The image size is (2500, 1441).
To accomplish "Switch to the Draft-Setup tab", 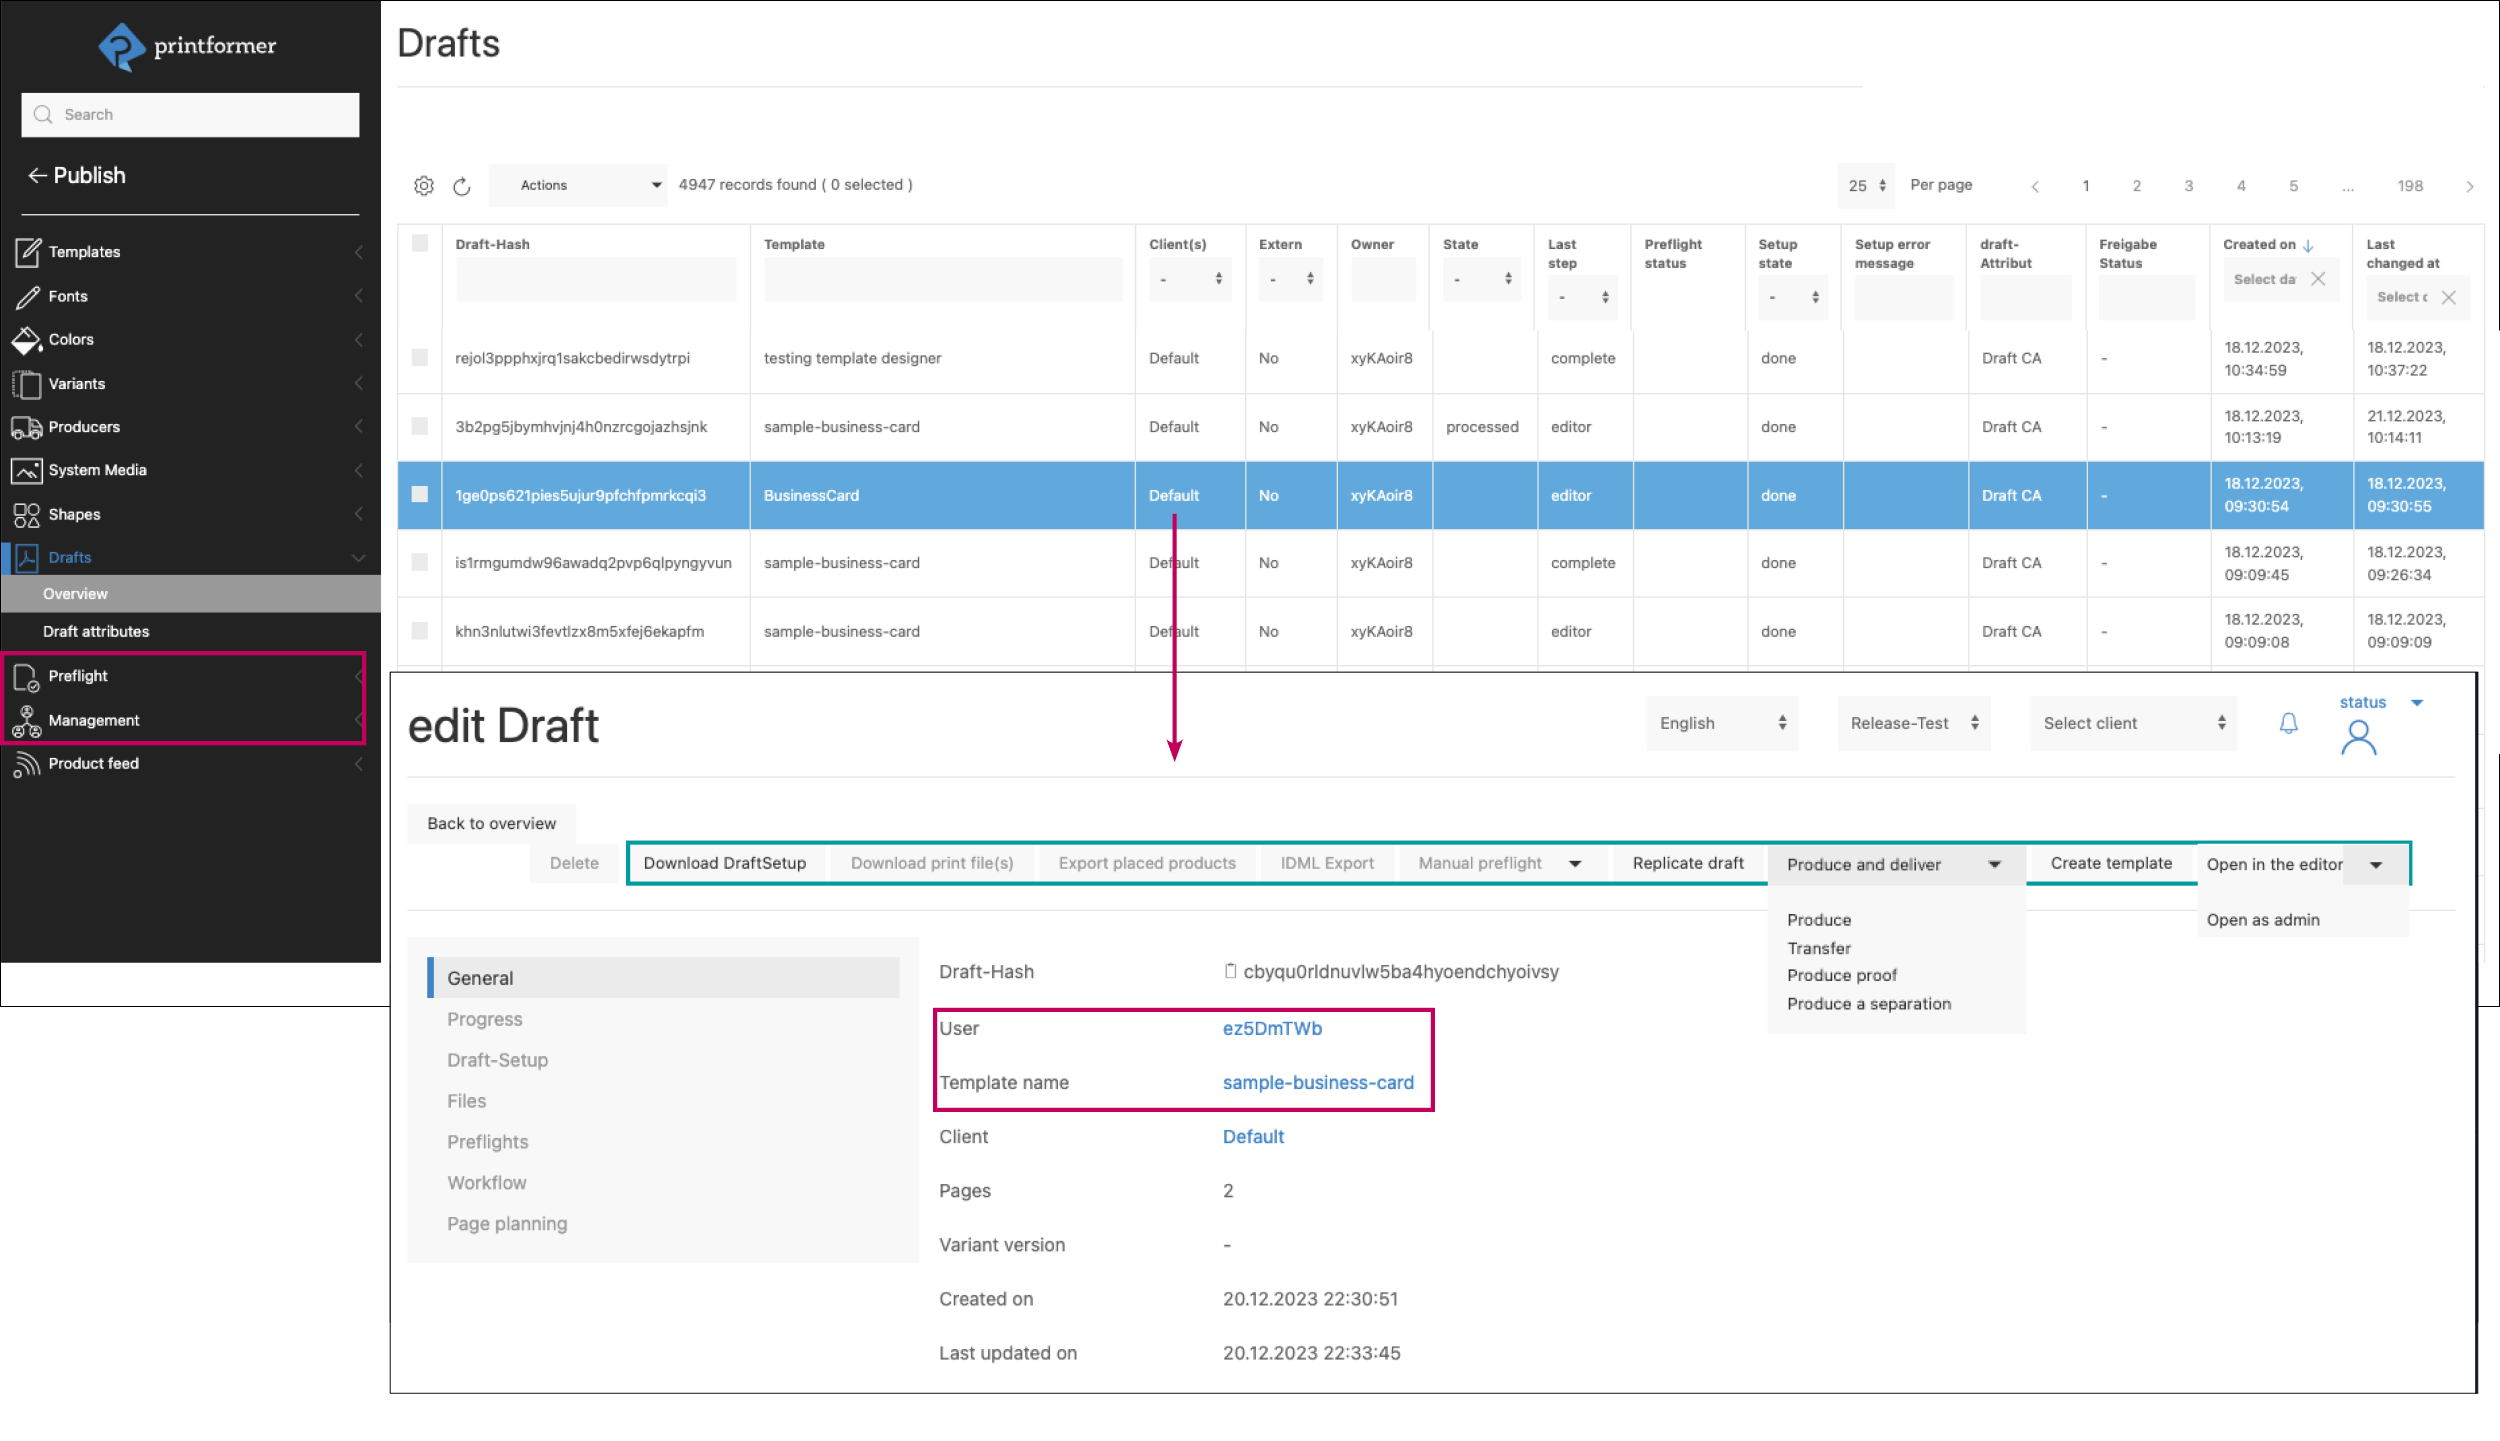I will [497, 1060].
